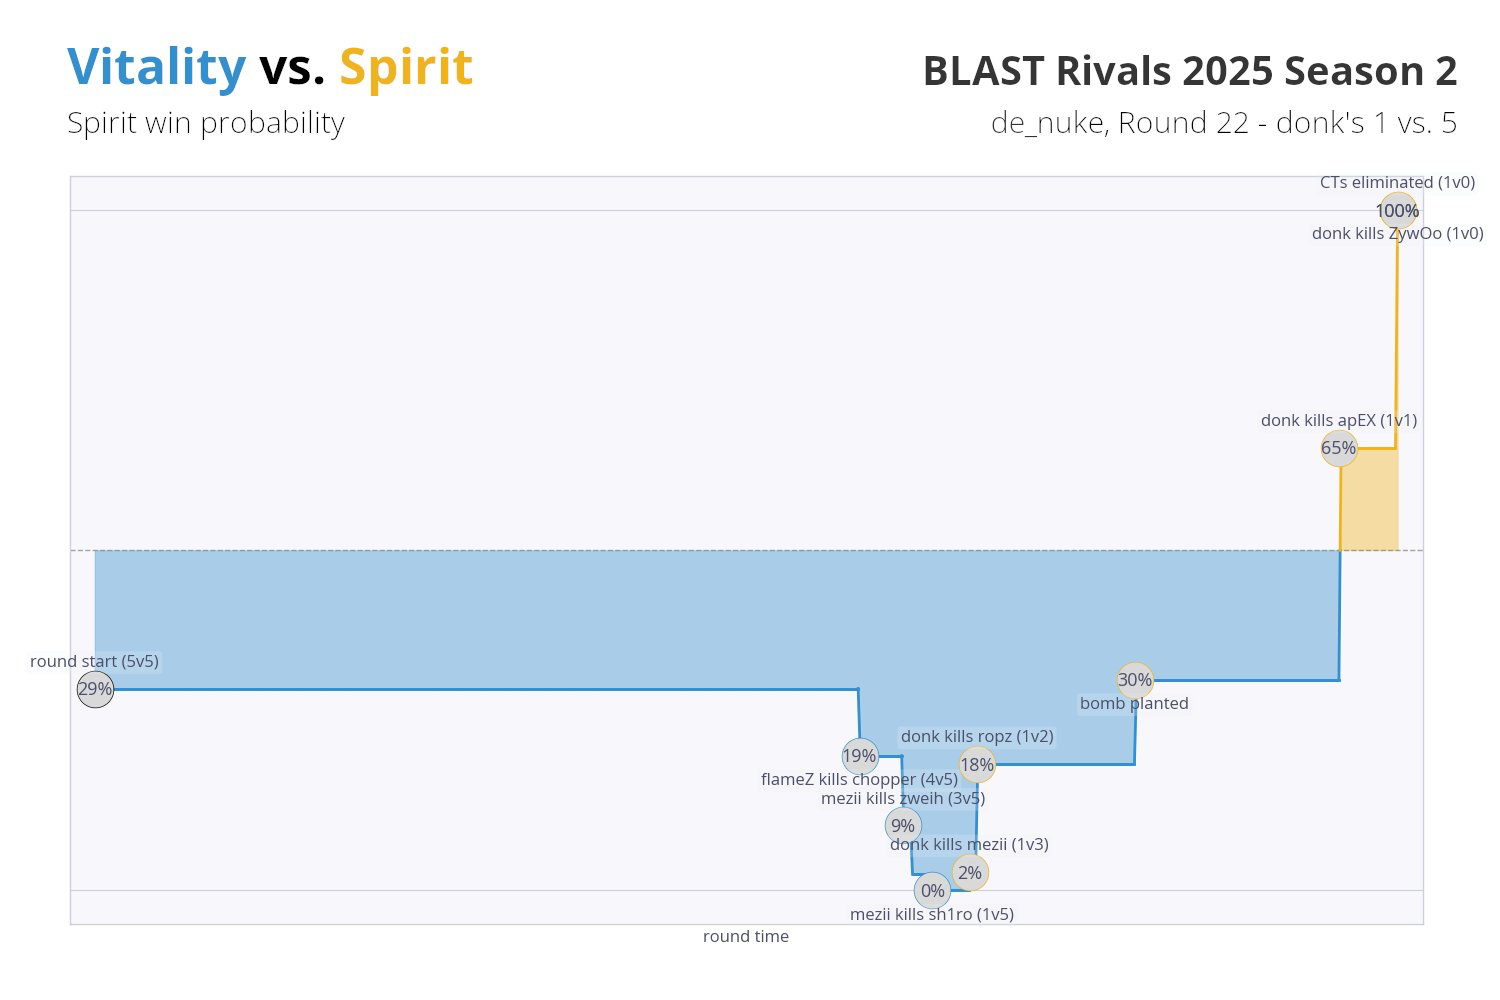Viewport: 1500px width, 1000px height.
Task: Select the 18% probability marker
Action: click(x=976, y=765)
